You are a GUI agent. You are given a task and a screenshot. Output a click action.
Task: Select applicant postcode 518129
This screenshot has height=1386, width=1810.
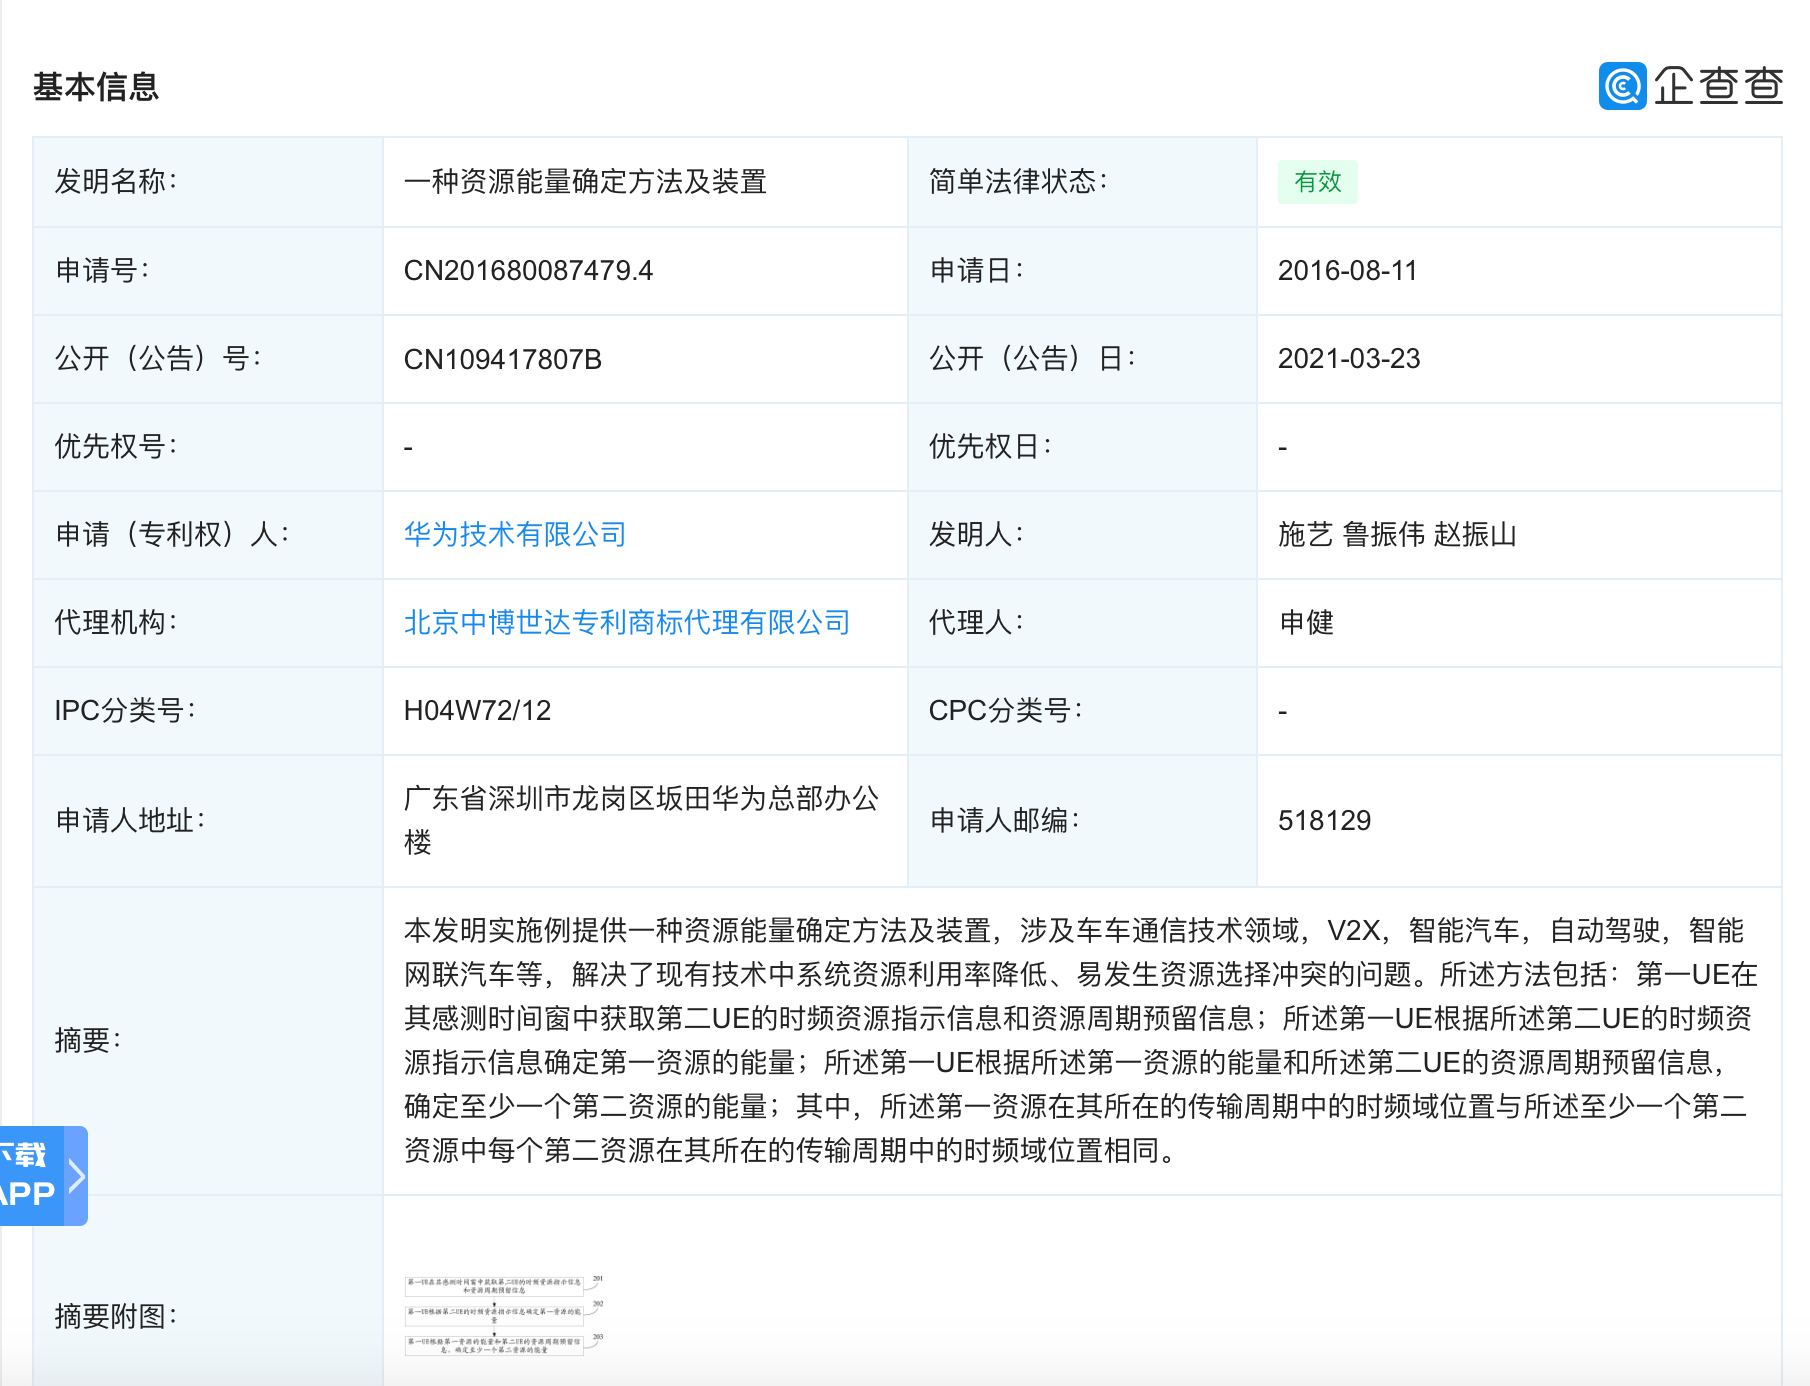coord(1324,820)
